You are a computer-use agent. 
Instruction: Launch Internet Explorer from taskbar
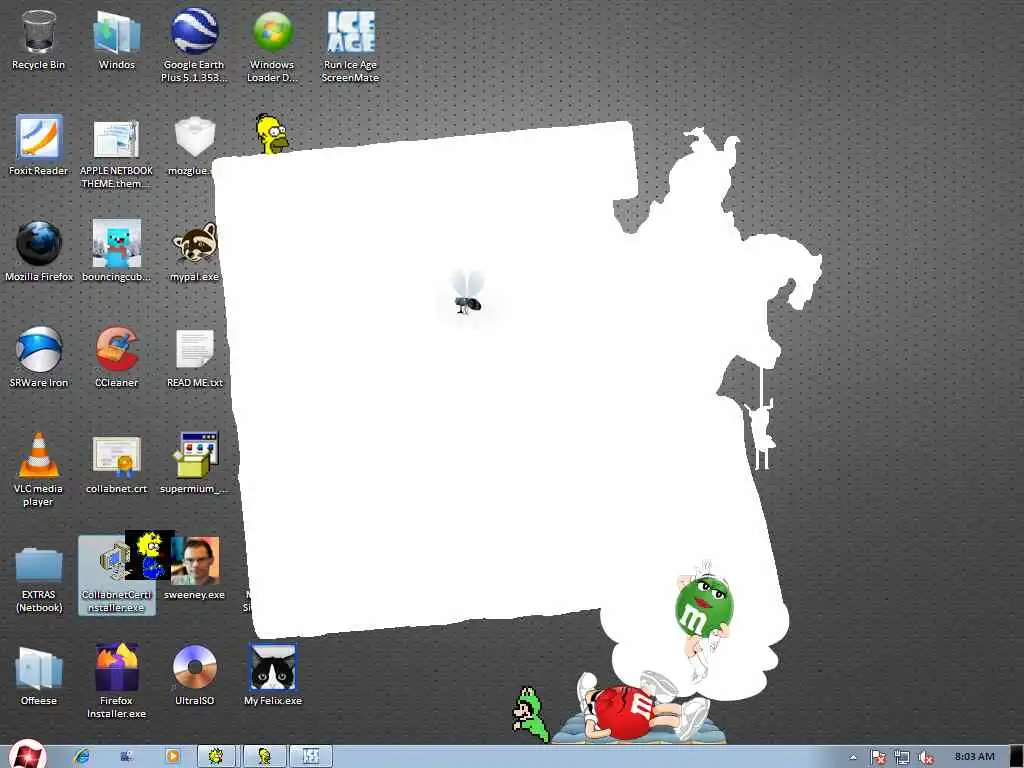point(81,756)
